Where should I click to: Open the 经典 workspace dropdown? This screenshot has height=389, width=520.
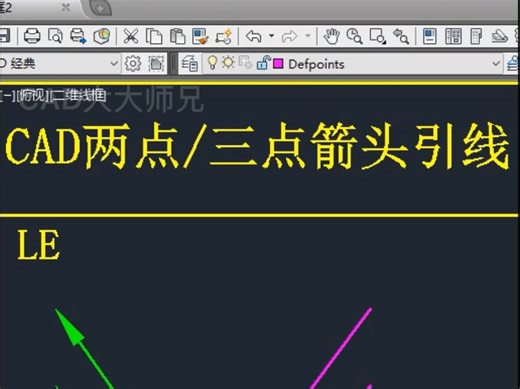pyautogui.click(x=114, y=63)
